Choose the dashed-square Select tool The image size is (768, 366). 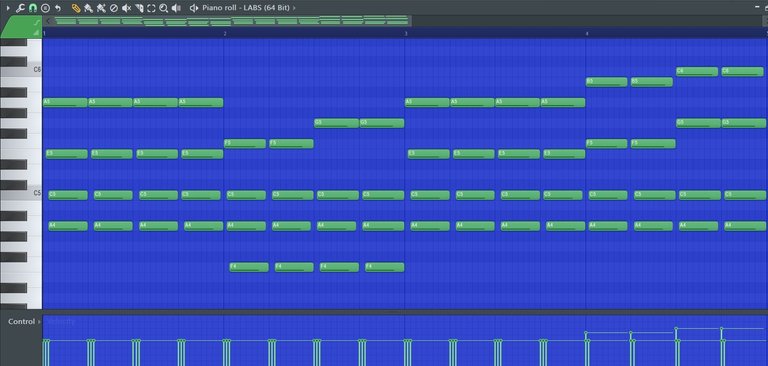pyautogui.click(x=151, y=8)
